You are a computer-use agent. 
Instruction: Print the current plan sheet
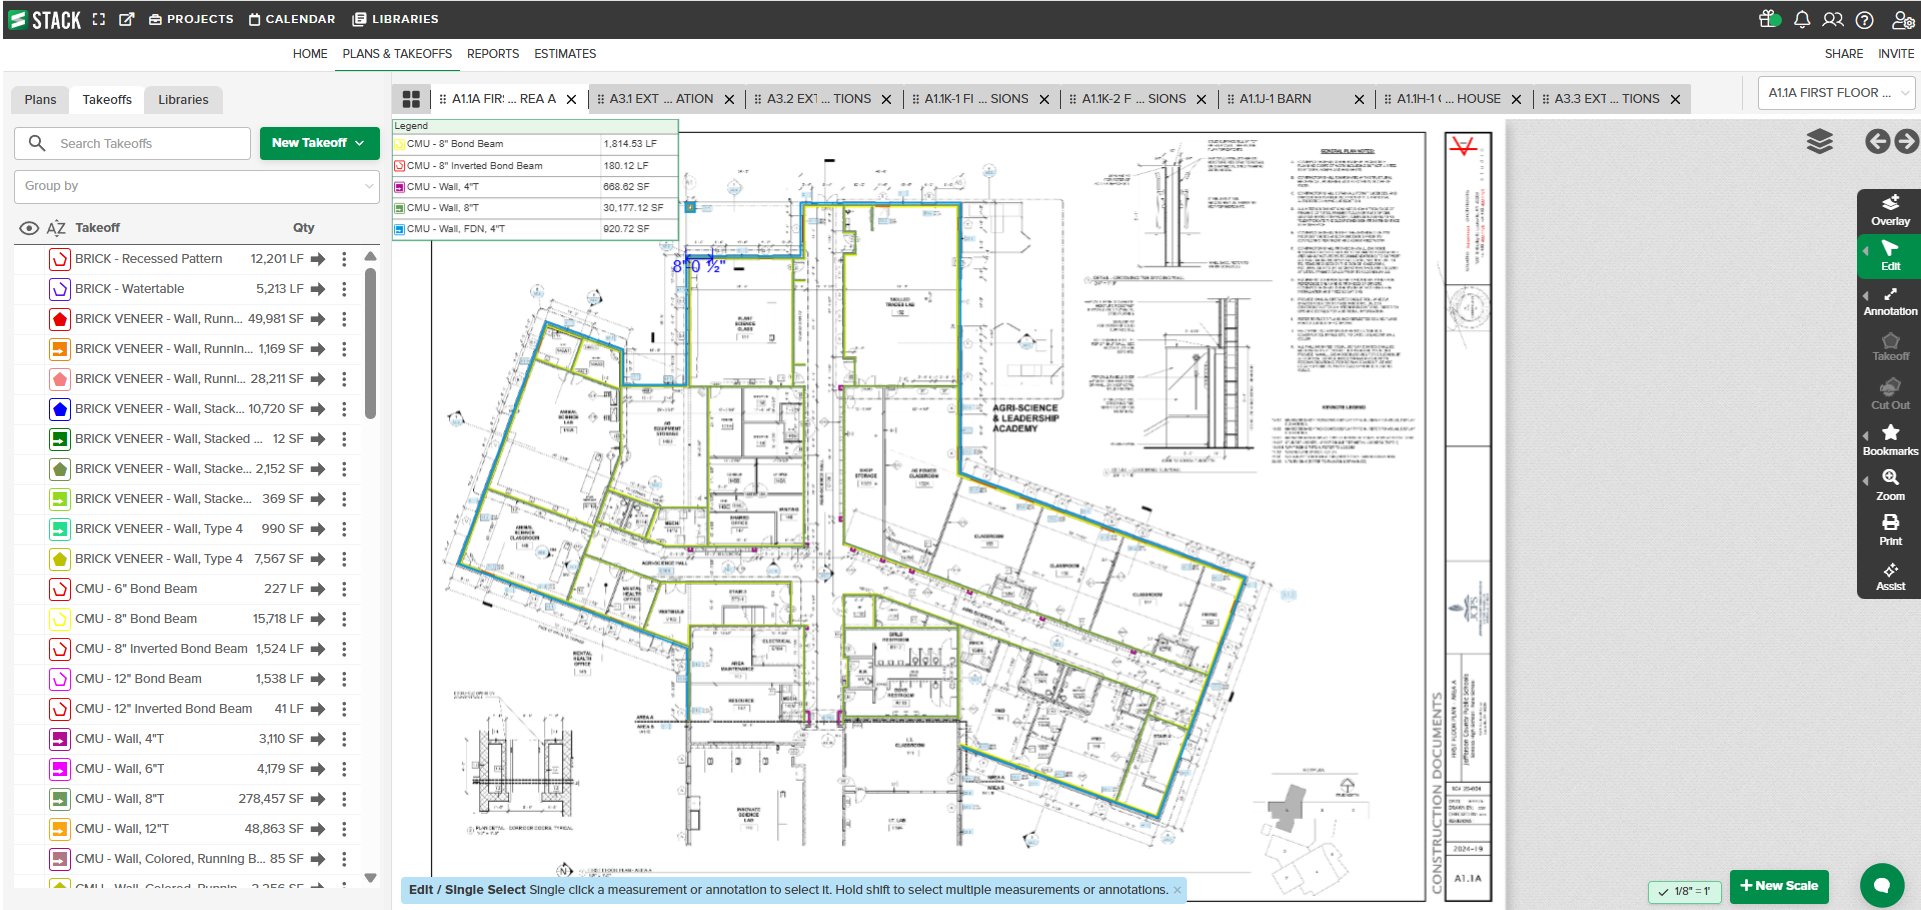point(1889,530)
